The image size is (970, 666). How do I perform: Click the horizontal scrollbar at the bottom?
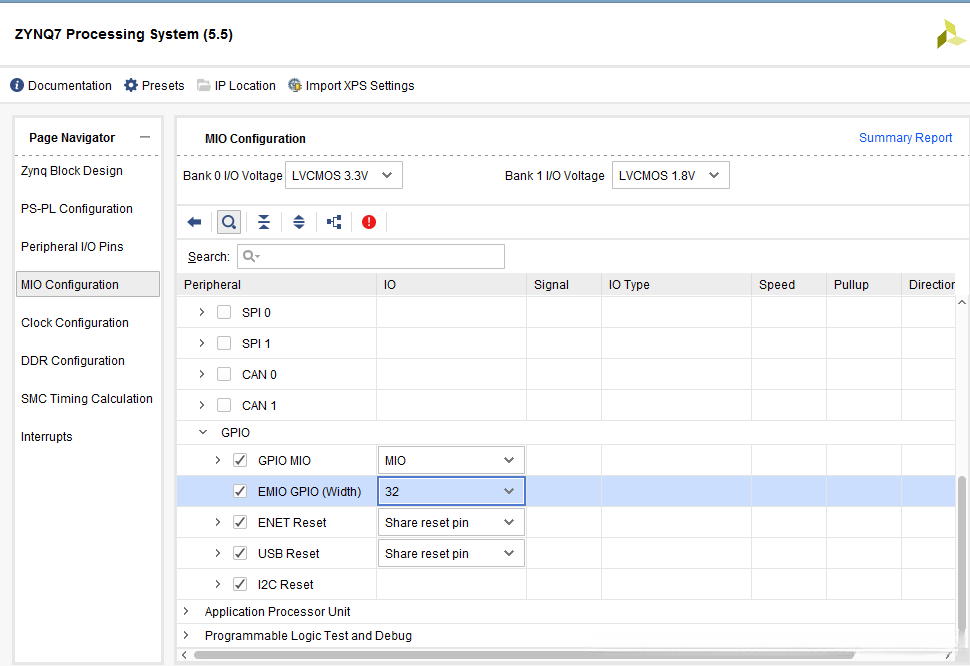tap(560, 655)
